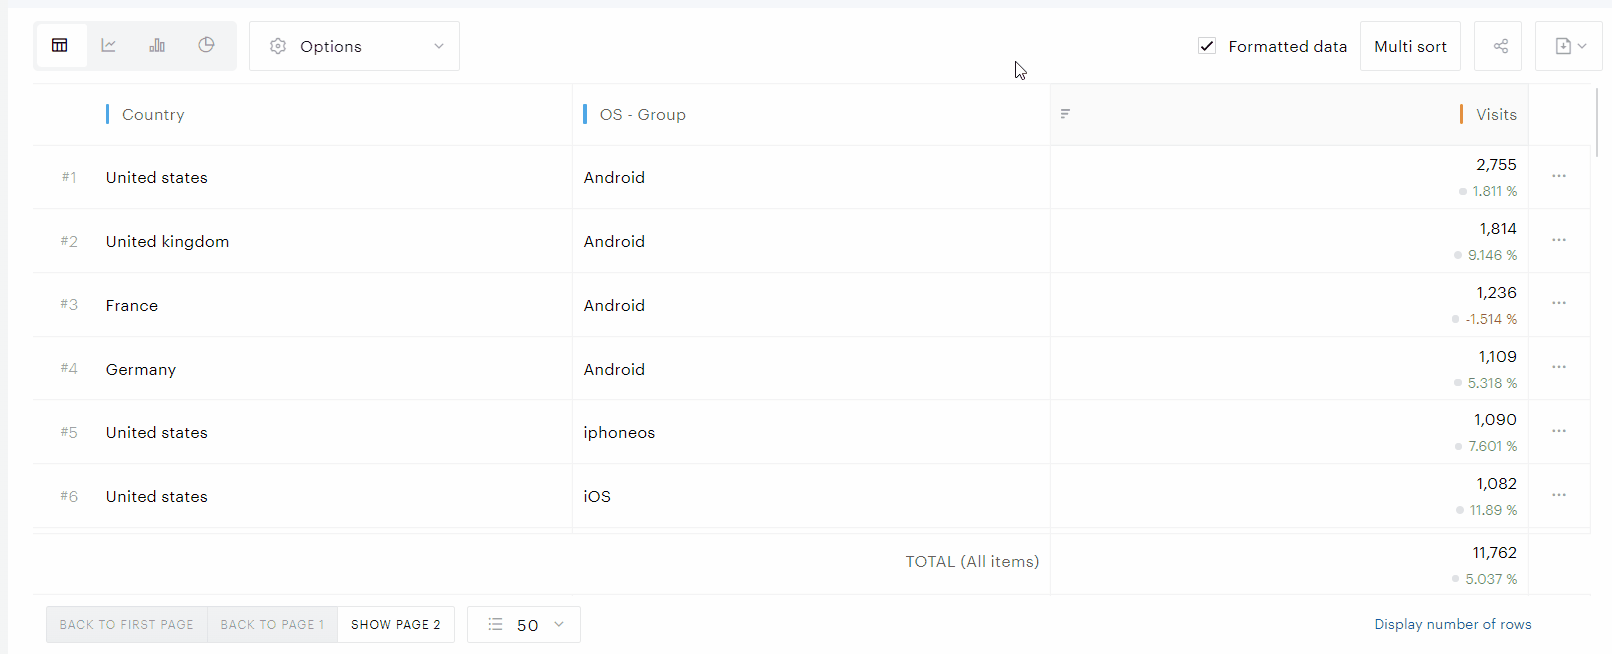Switch to pie chart view

(206, 46)
